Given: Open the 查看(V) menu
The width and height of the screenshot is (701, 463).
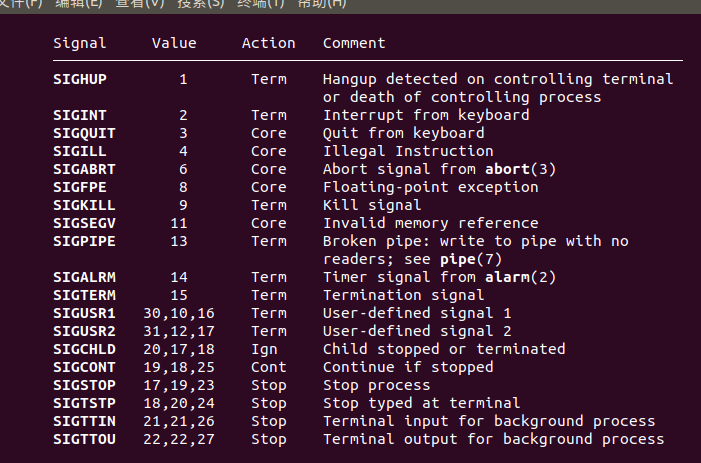Looking at the screenshot, I should (x=141, y=4).
